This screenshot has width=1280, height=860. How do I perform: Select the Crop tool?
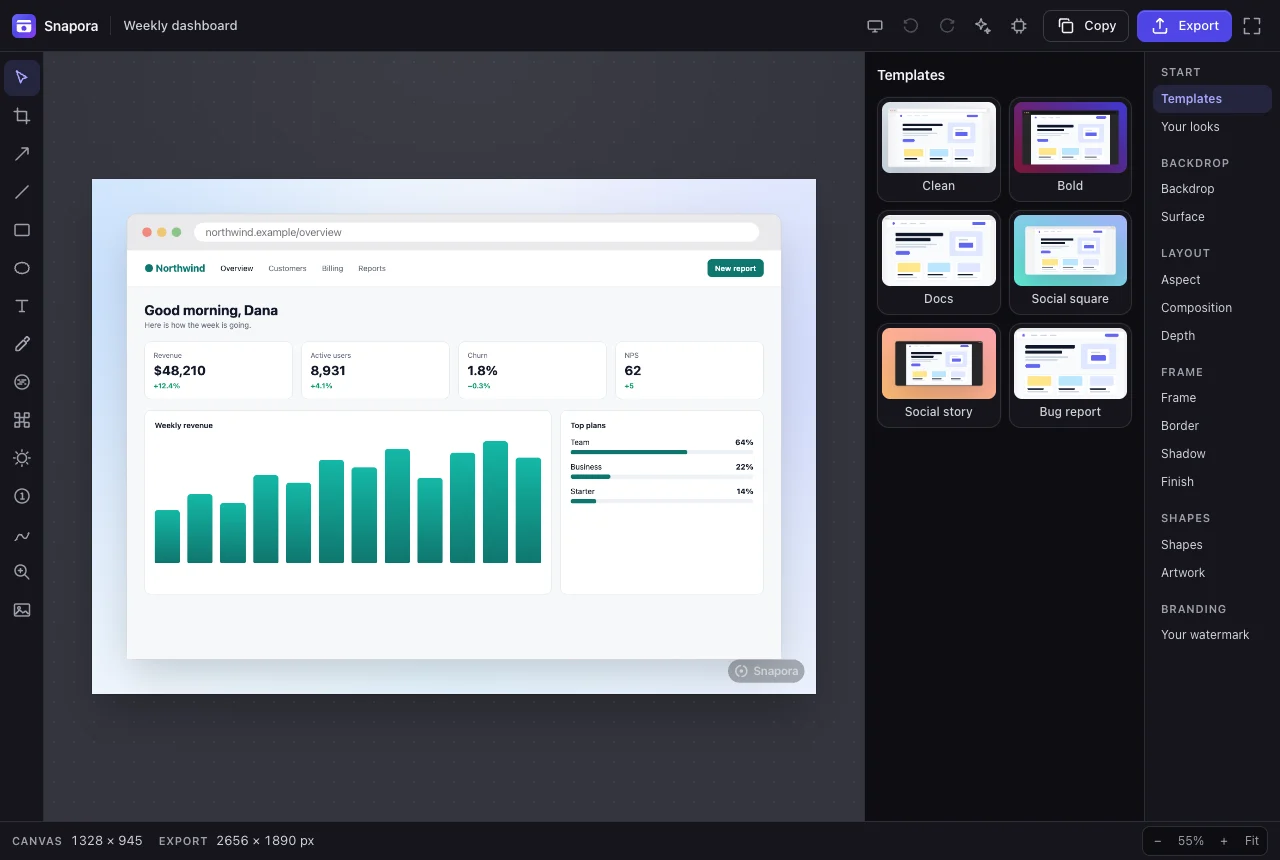point(22,116)
